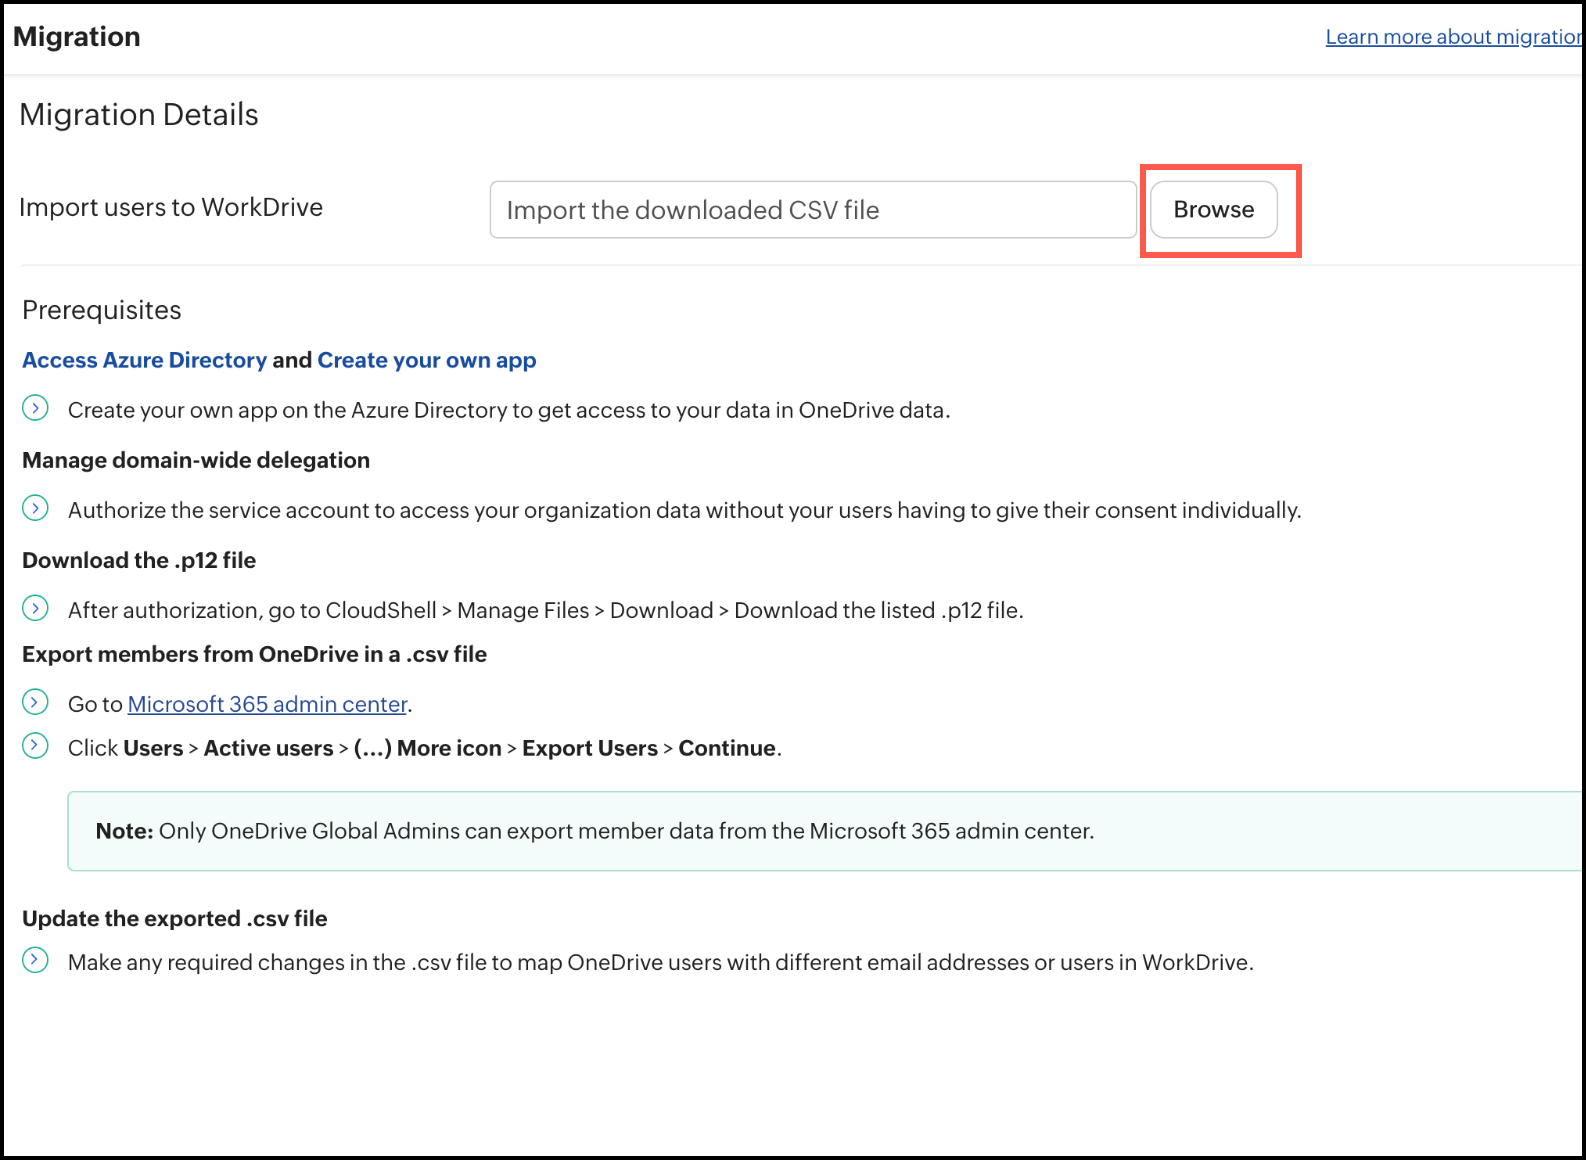Viewport: 1586px width, 1160px height.
Task: Click the arrow icon next to 'Make any required changes'
Action: pos(35,960)
